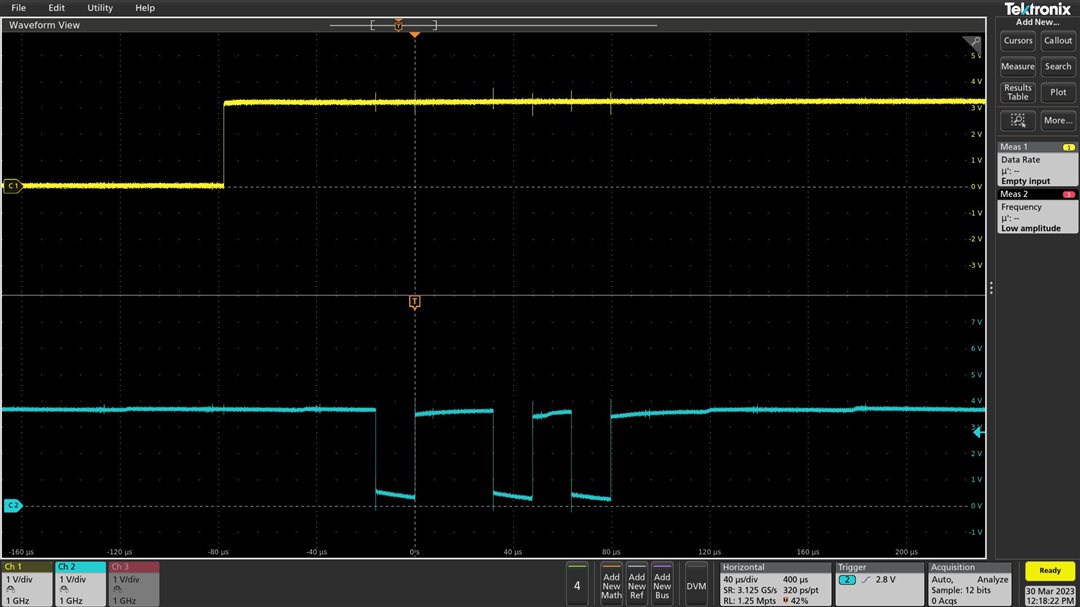The image size is (1080, 607).
Task: Click the Ch 1 coupling icon
Action: point(10,590)
